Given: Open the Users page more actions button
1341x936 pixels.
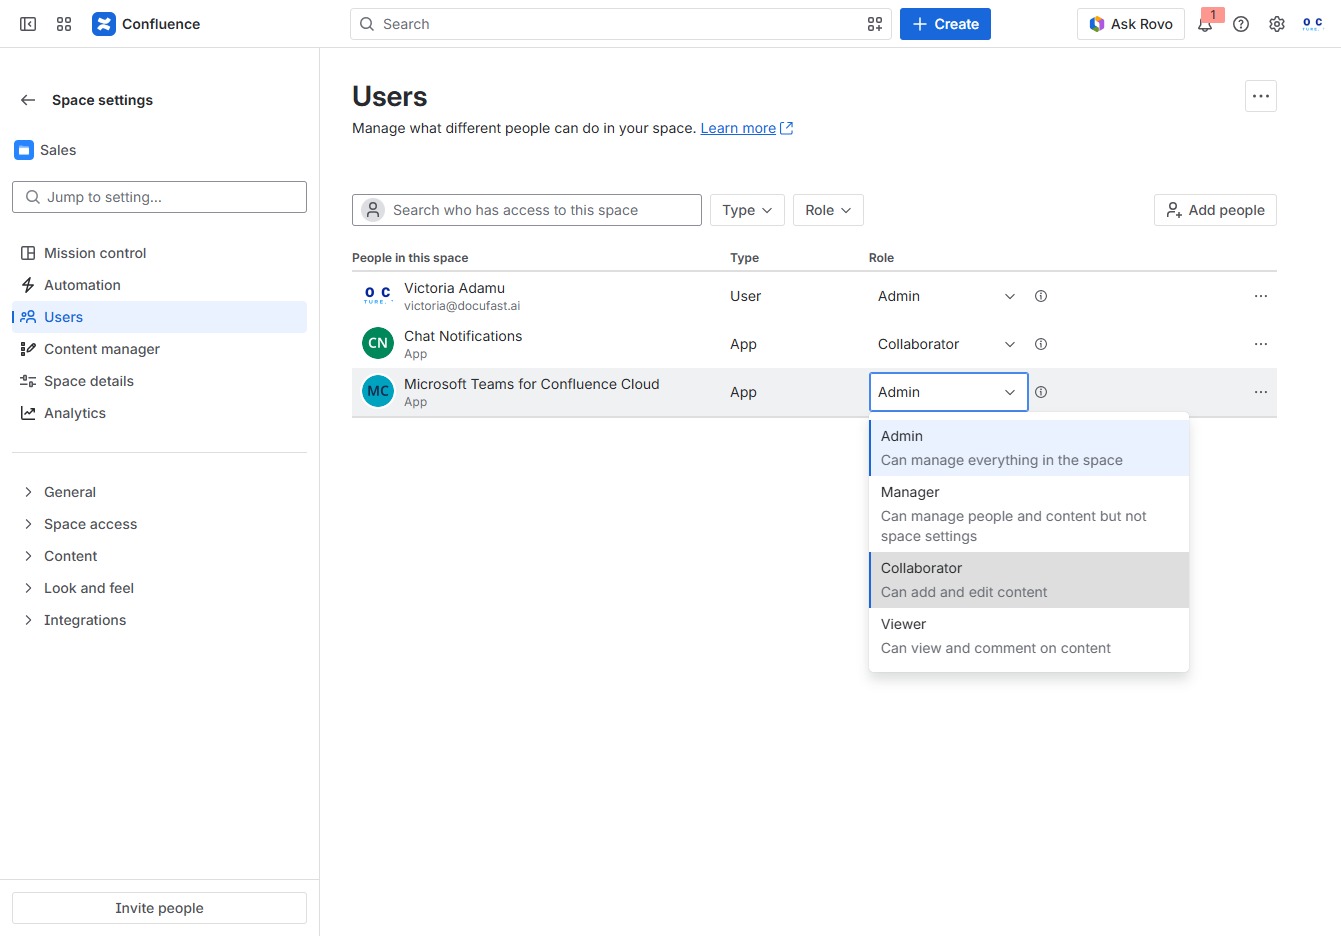Looking at the screenshot, I should 1261,96.
